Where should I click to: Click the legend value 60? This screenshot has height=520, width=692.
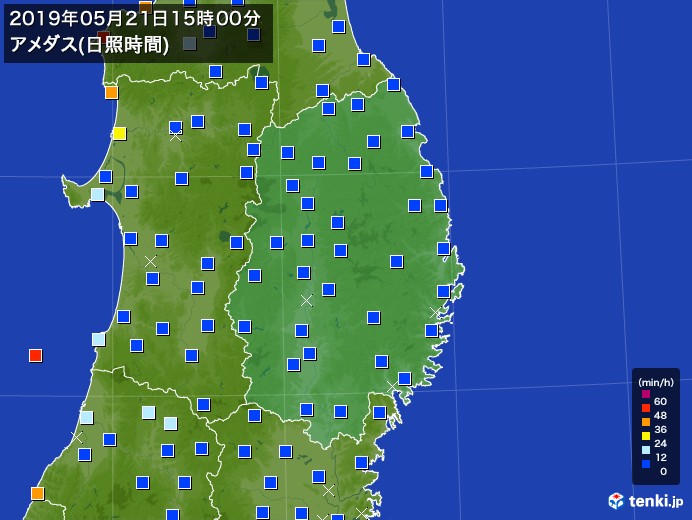click(660, 401)
